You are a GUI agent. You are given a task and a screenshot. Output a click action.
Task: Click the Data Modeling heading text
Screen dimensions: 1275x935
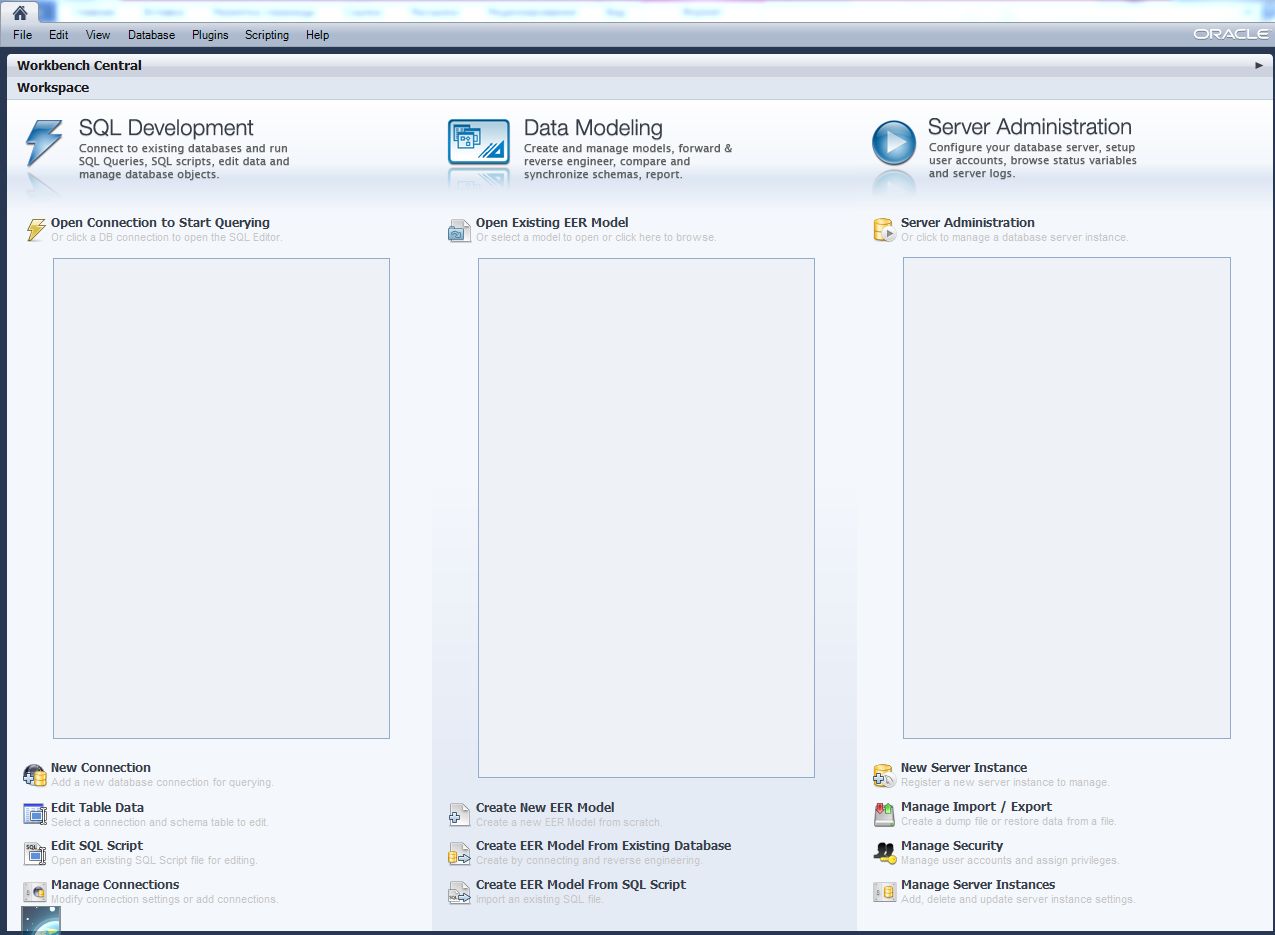pyautogui.click(x=593, y=128)
